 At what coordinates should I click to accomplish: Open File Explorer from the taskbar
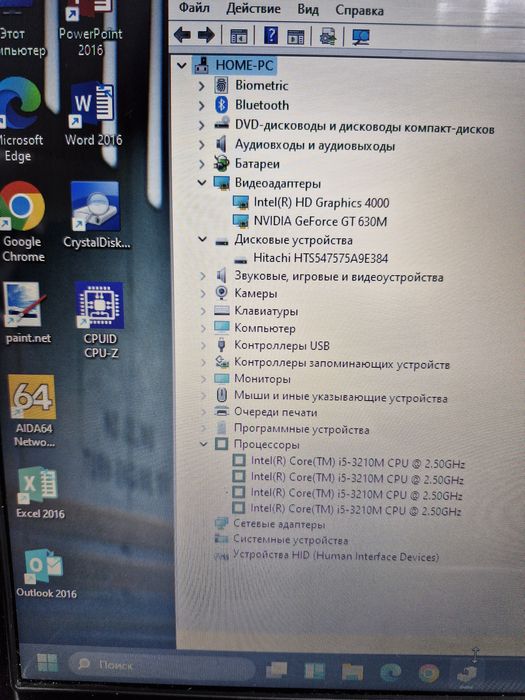352,672
